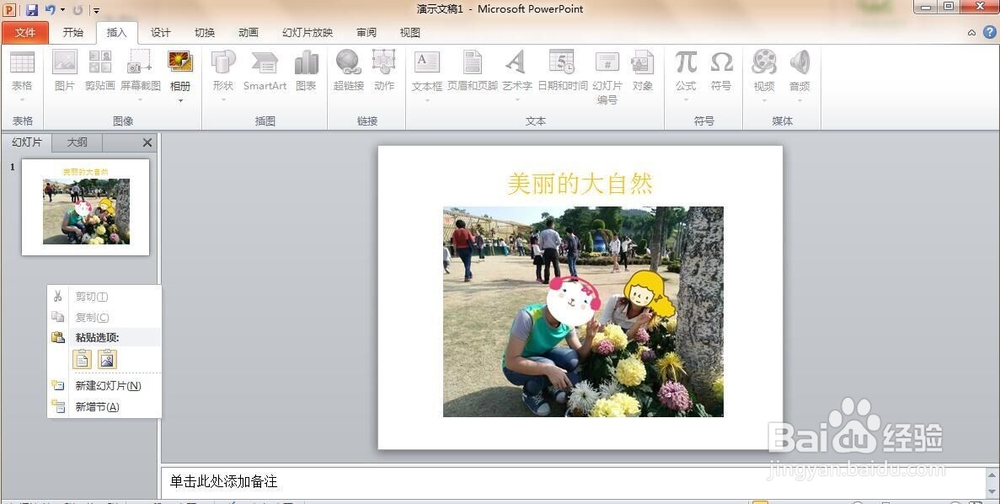
Task: Insert a picture using 图片 icon
Action: (64, 70)
